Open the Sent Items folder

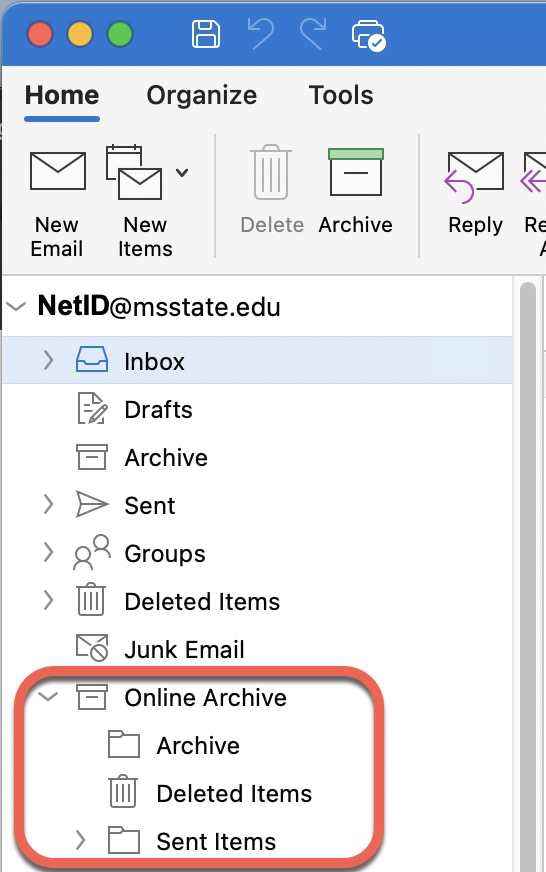(x=216, y=841)
